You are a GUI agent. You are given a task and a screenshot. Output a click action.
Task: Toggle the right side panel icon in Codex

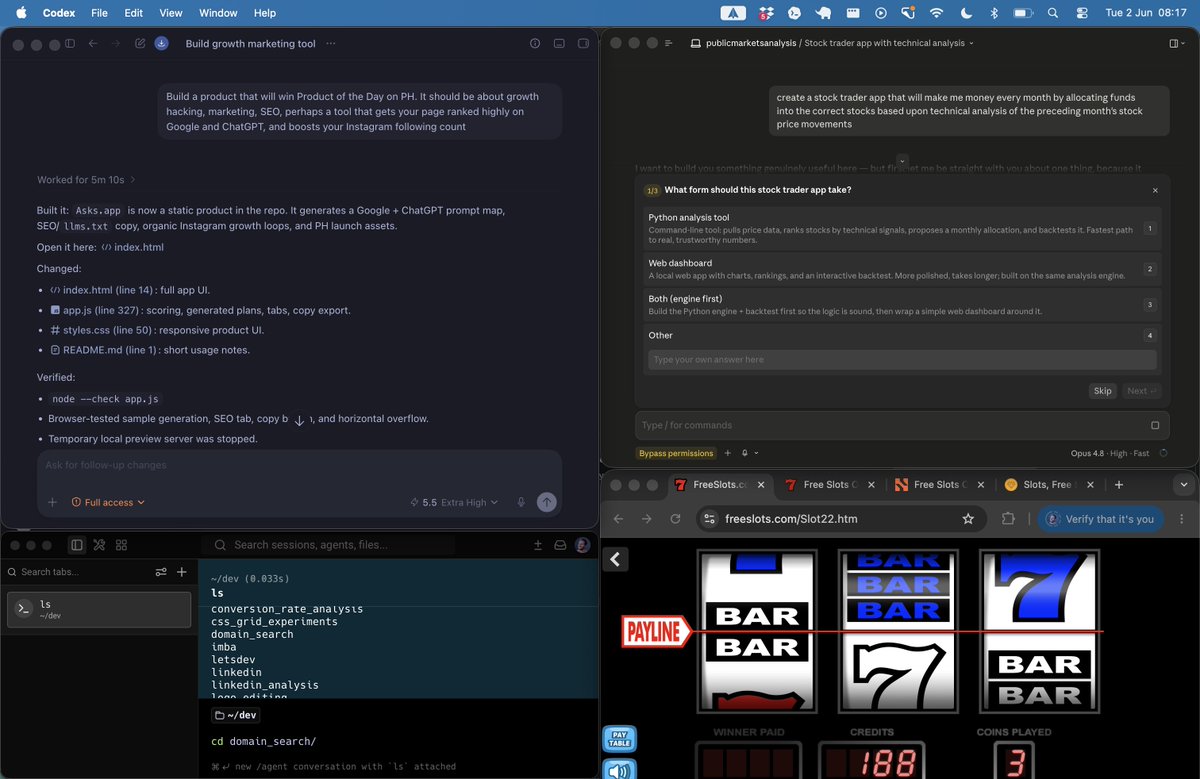click(x=583, y=44)
